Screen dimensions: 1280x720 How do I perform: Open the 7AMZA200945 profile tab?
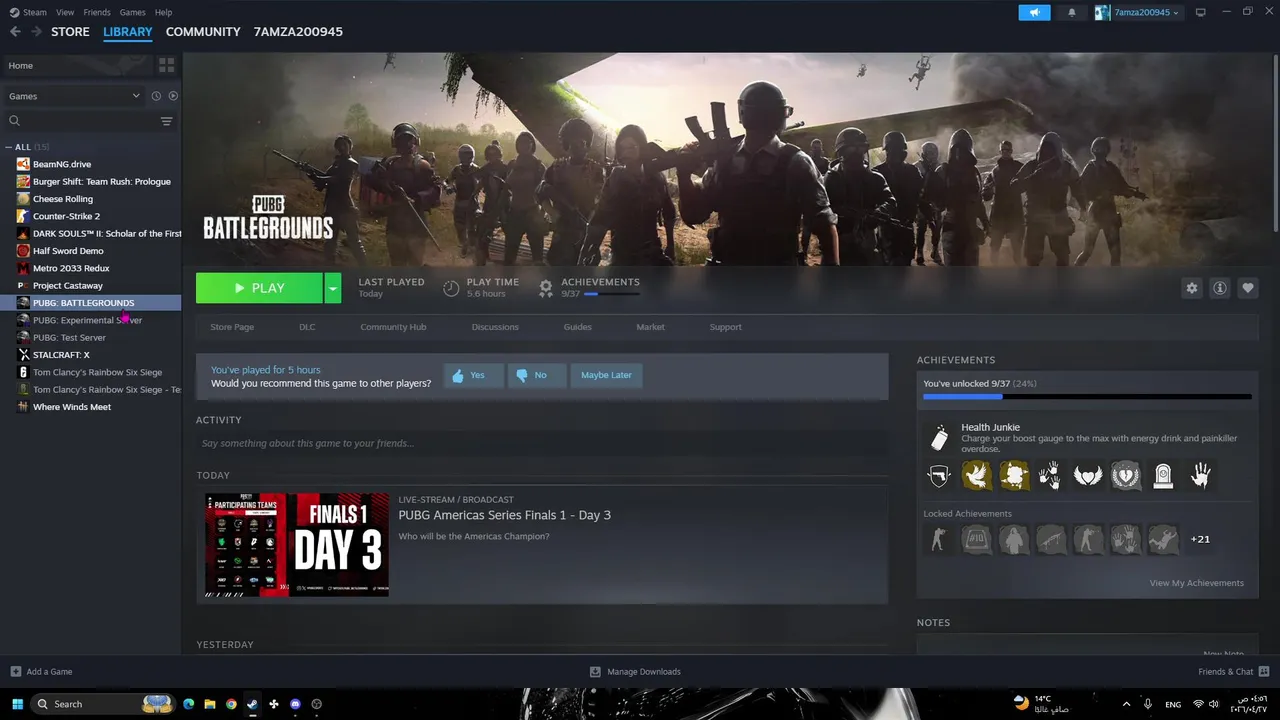tap(298, 32)
